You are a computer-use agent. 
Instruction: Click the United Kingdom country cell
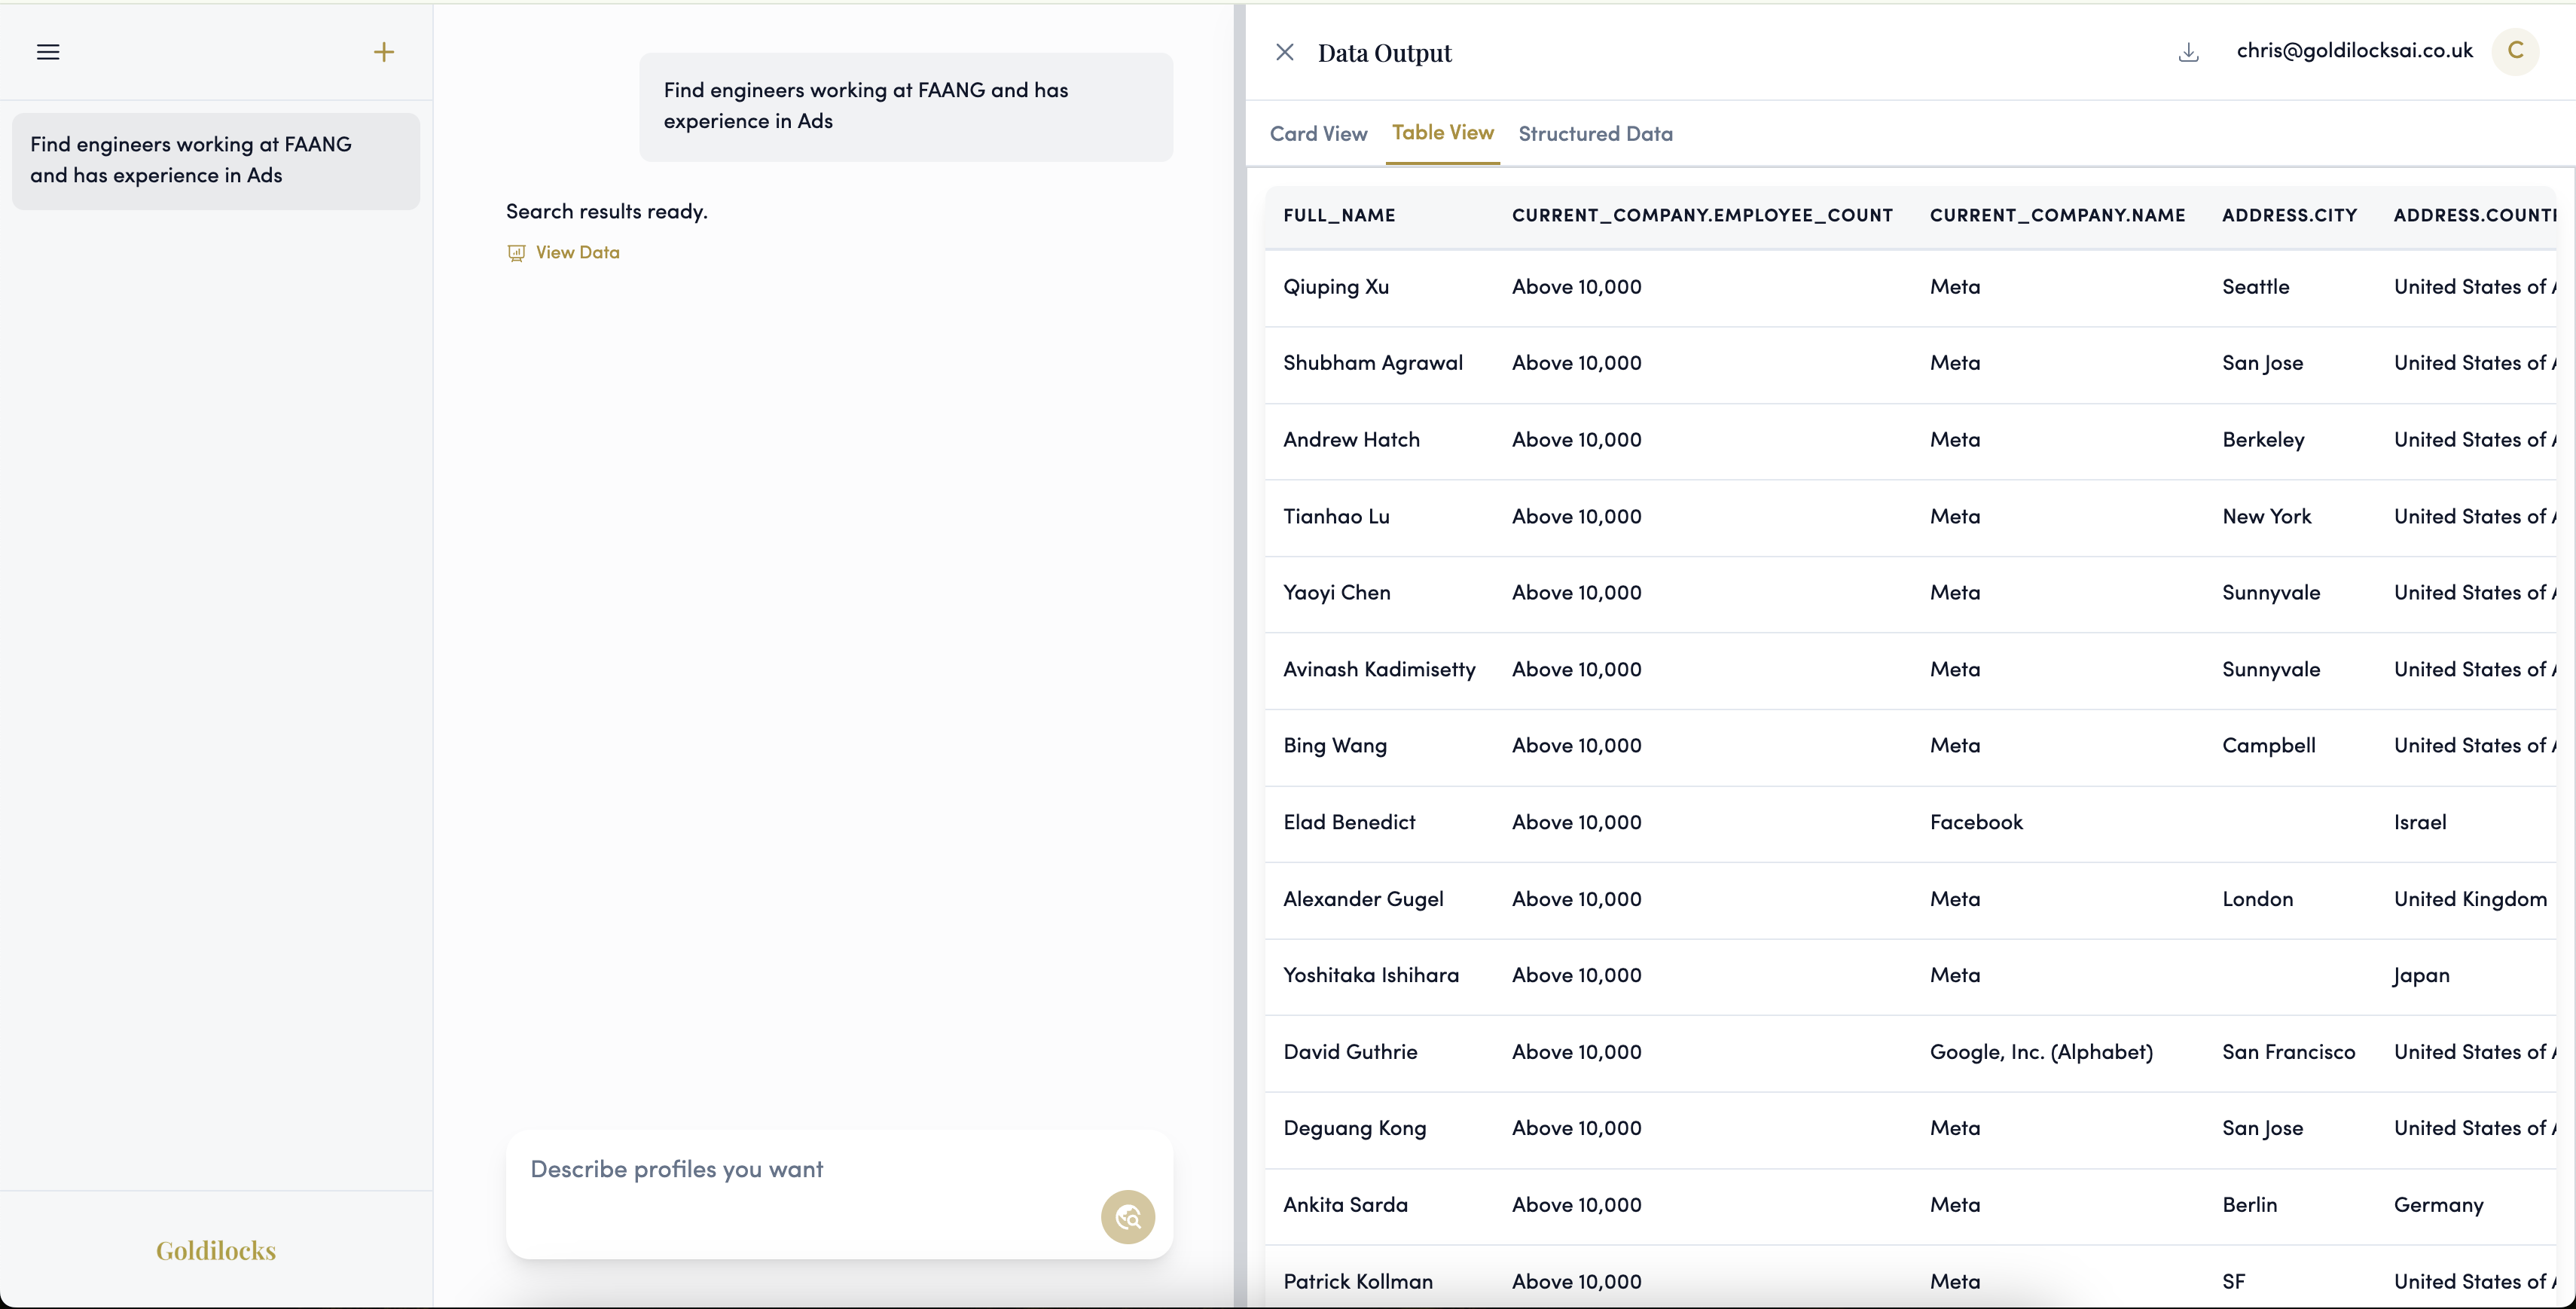(x=2470, y=899)
